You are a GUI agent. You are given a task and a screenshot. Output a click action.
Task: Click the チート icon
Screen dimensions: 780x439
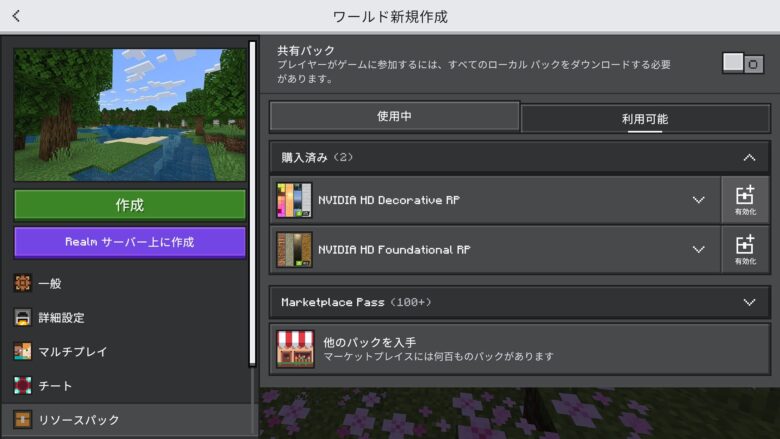pos(22,386)
